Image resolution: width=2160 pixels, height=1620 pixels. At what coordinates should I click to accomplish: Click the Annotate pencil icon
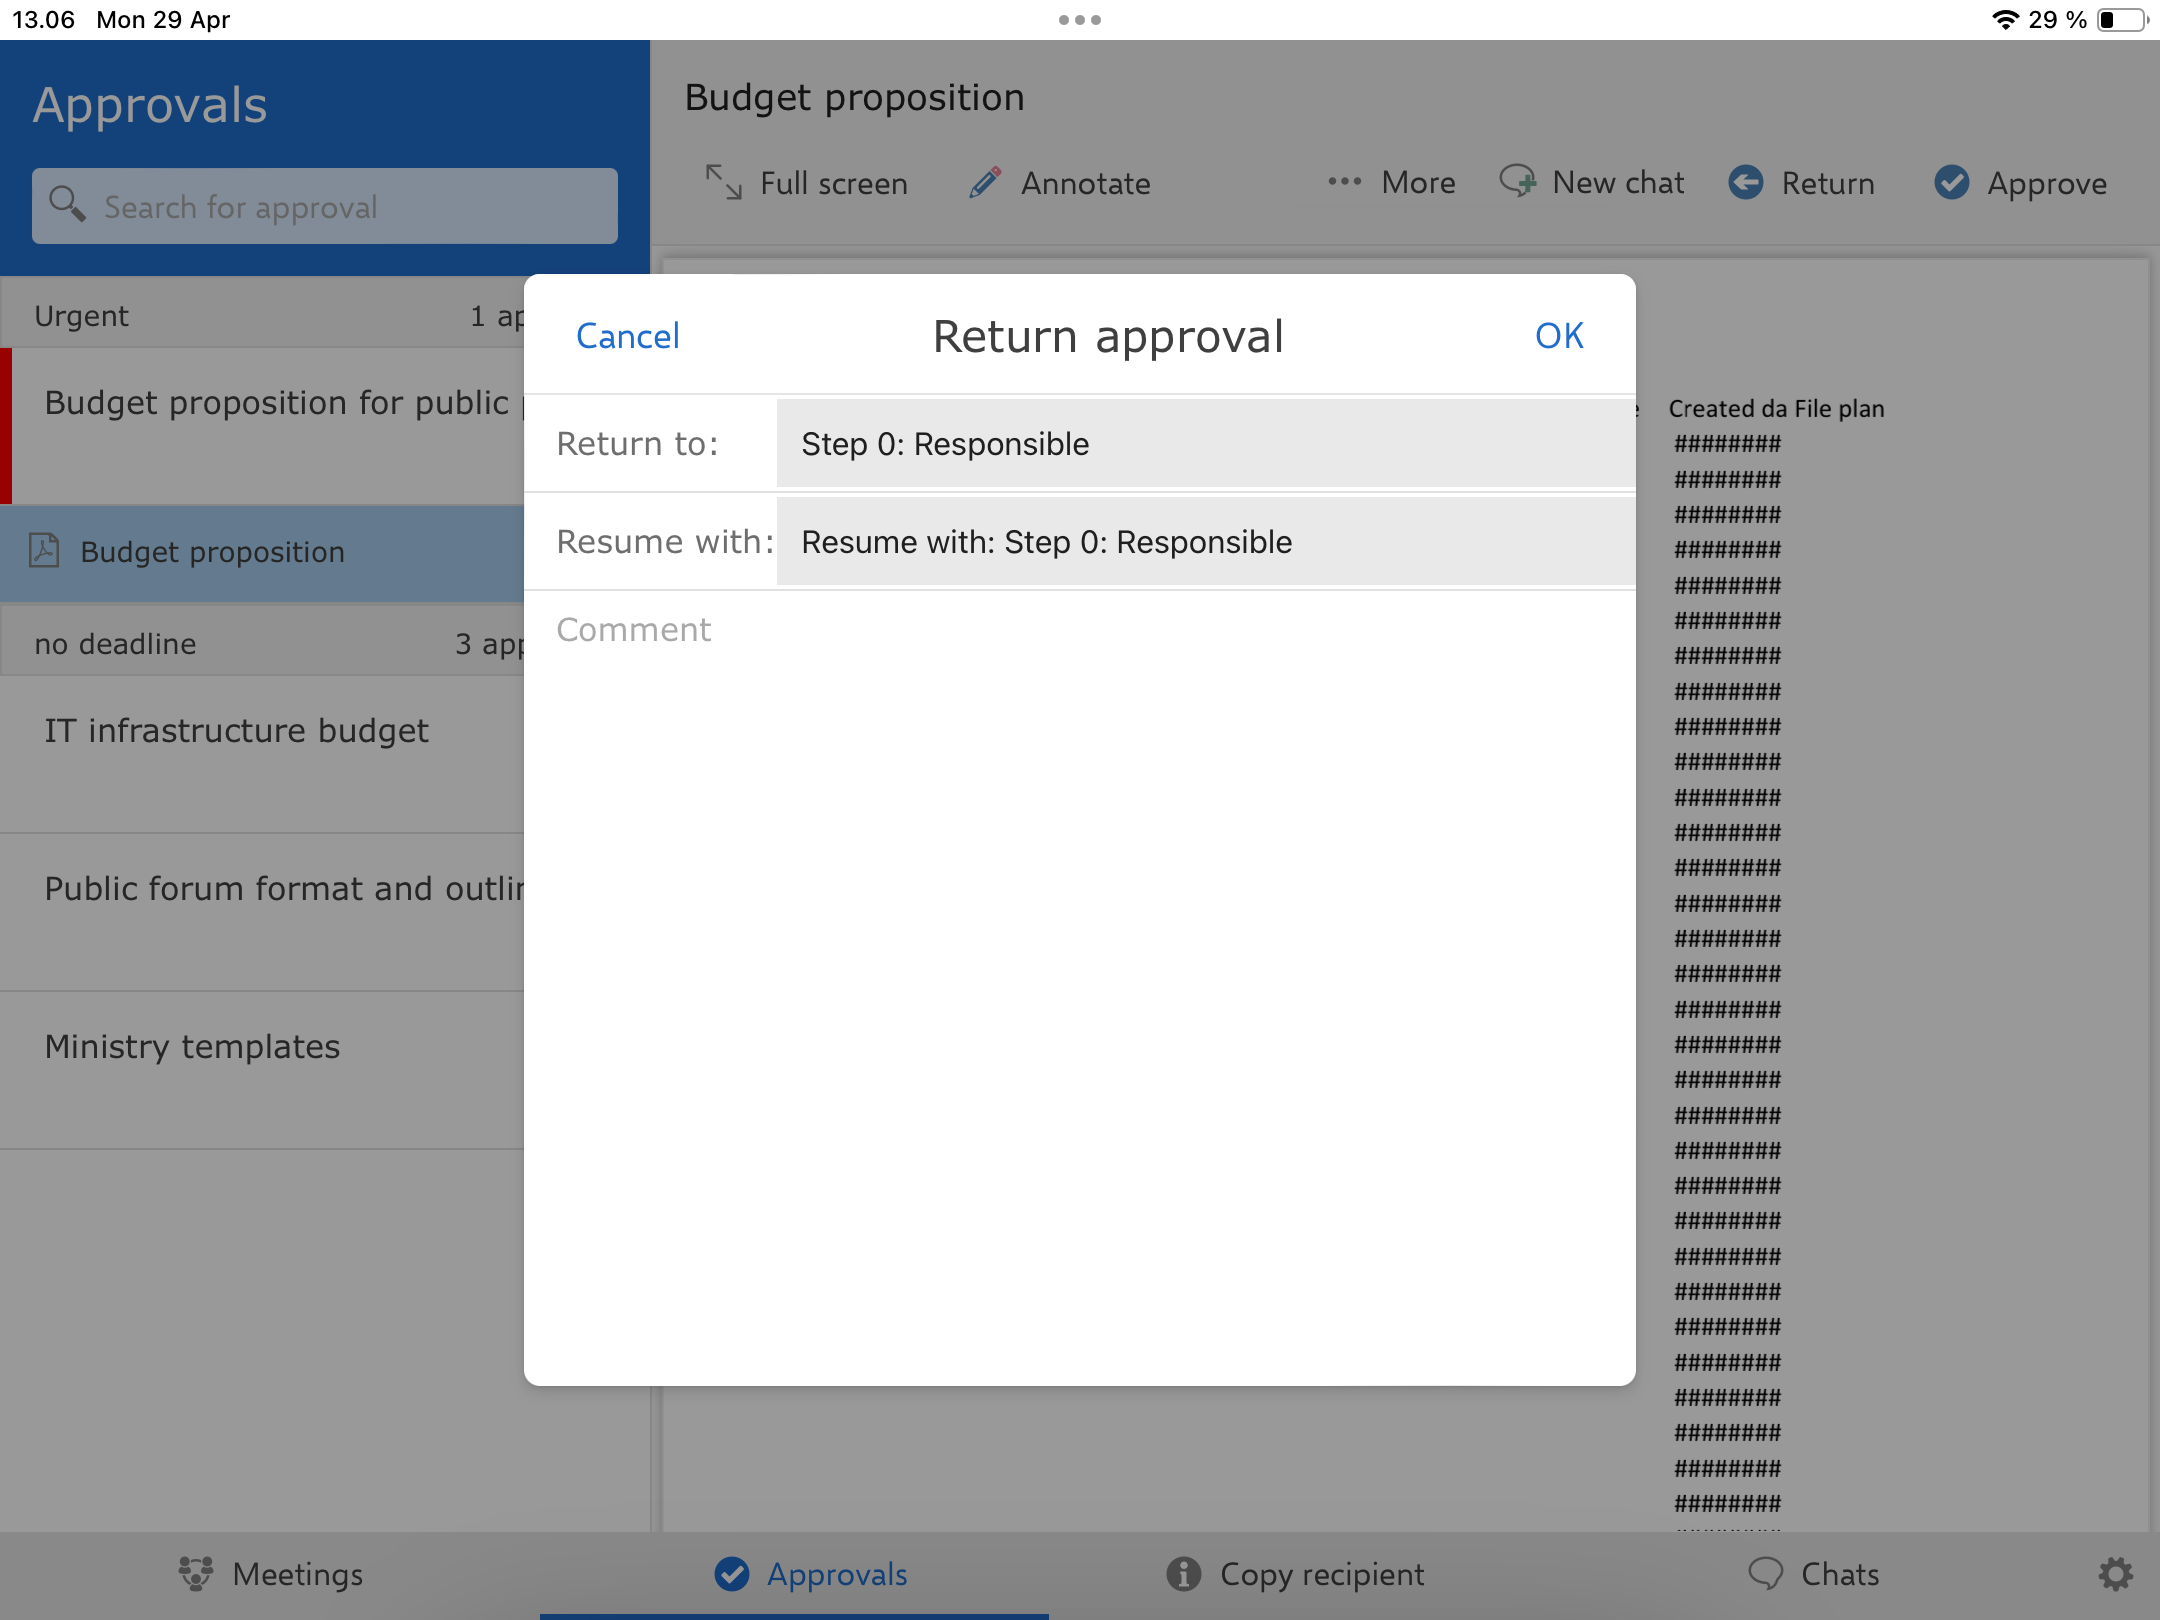985,183
